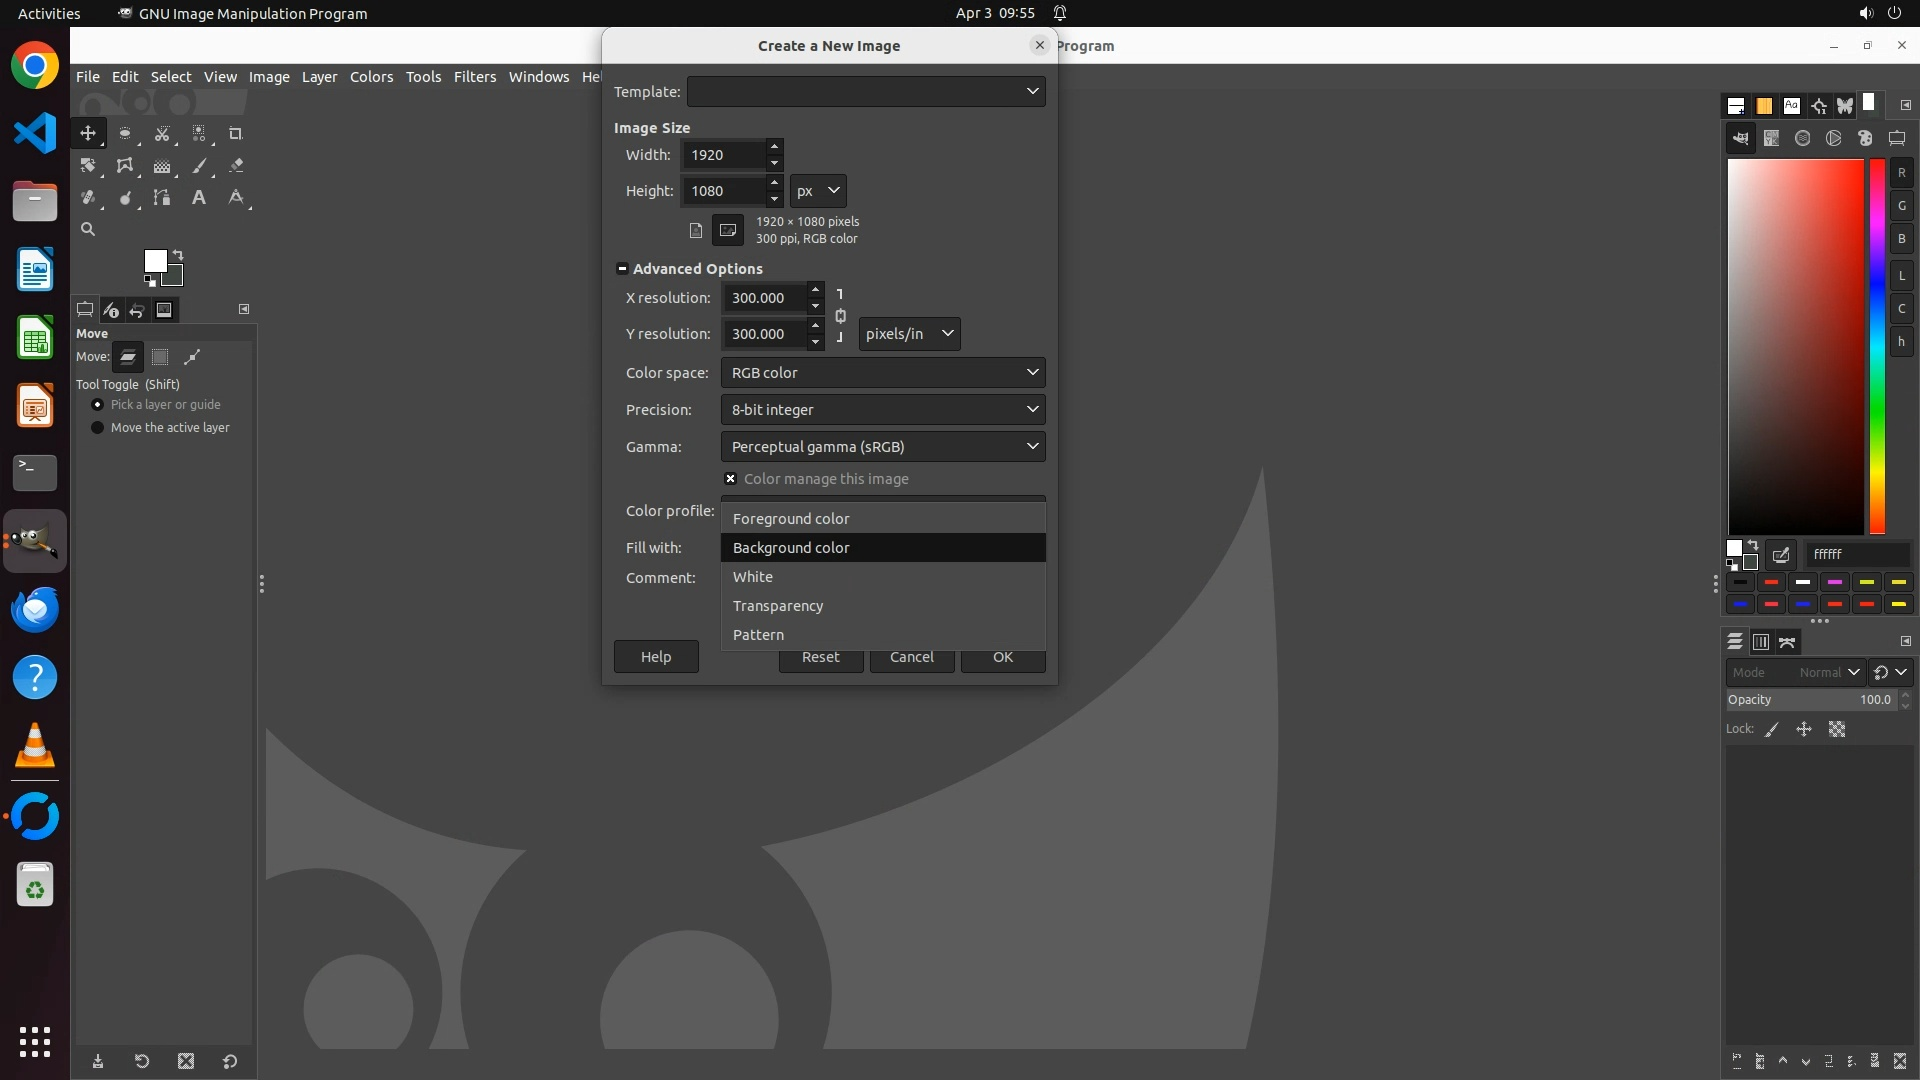Select the Paintbrush tool
The width and height of the screenshot is (1920, 1080).
(x=199, y=166)
